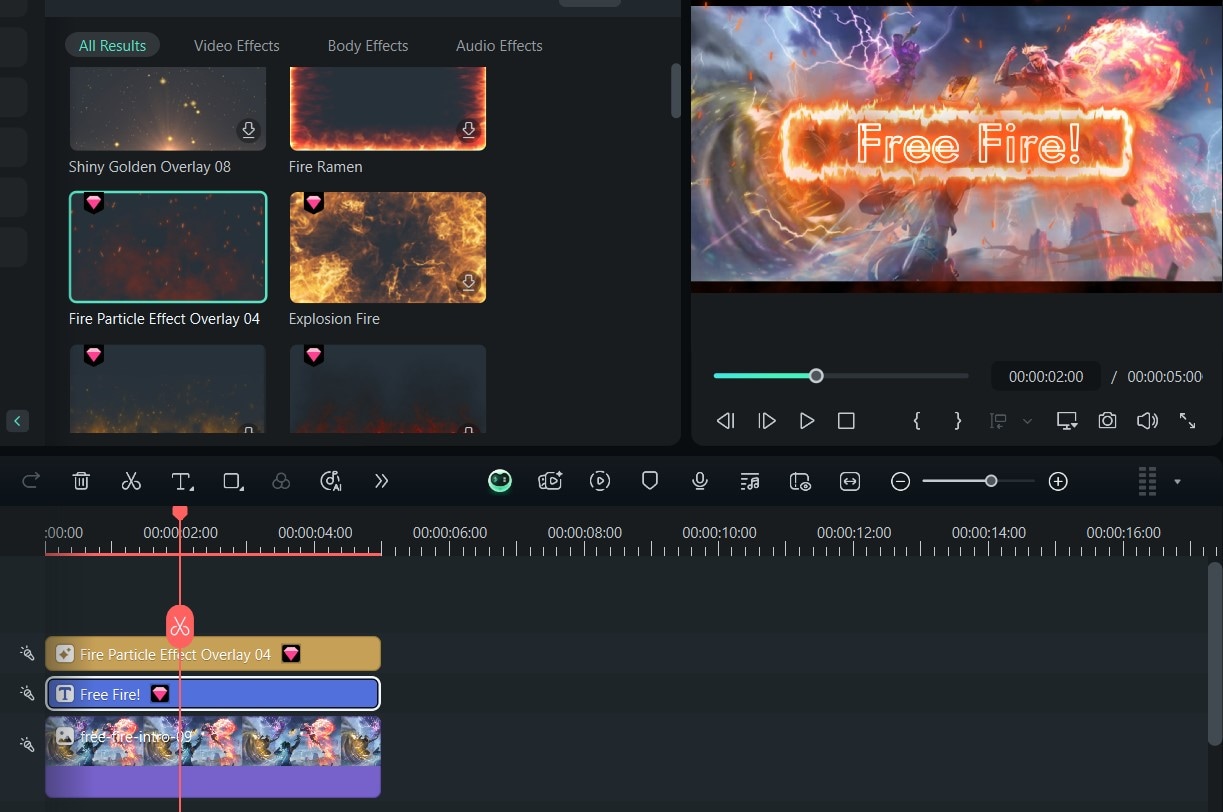Click the 00:00:08:00 mark on ruler
Viewport: 1223px width, 812px height.
click(x=585, y=533)
